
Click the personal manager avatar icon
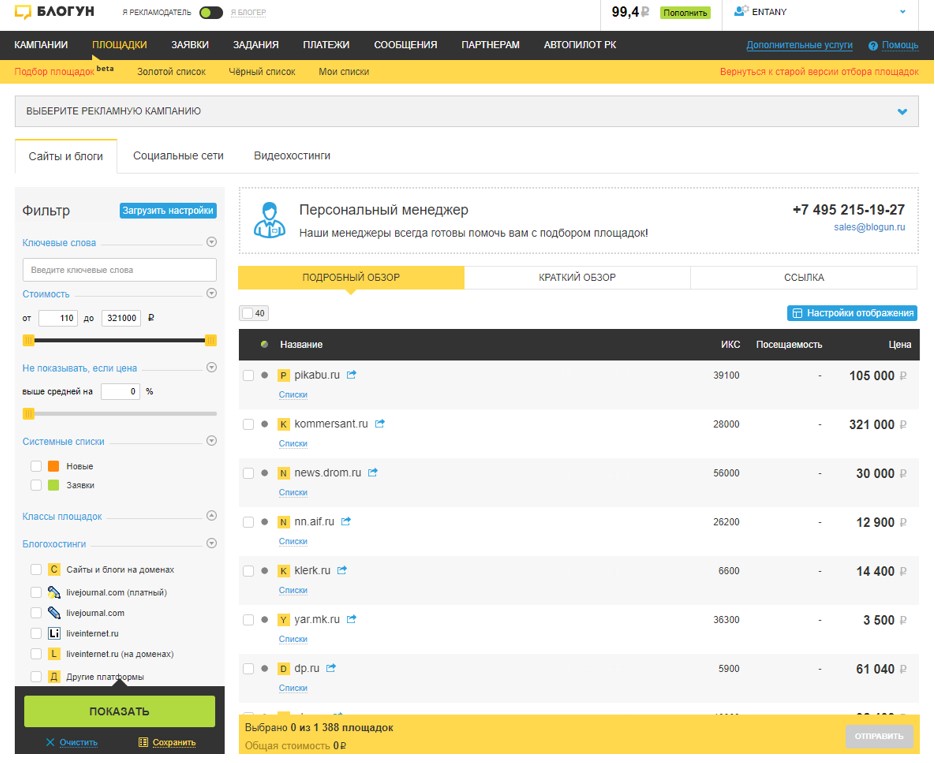(x=270, y=220)
